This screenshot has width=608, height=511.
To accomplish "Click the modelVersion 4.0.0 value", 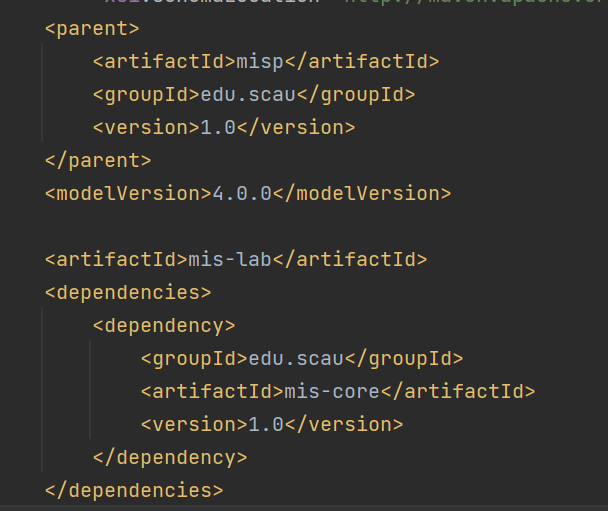I will pos(242,193).
